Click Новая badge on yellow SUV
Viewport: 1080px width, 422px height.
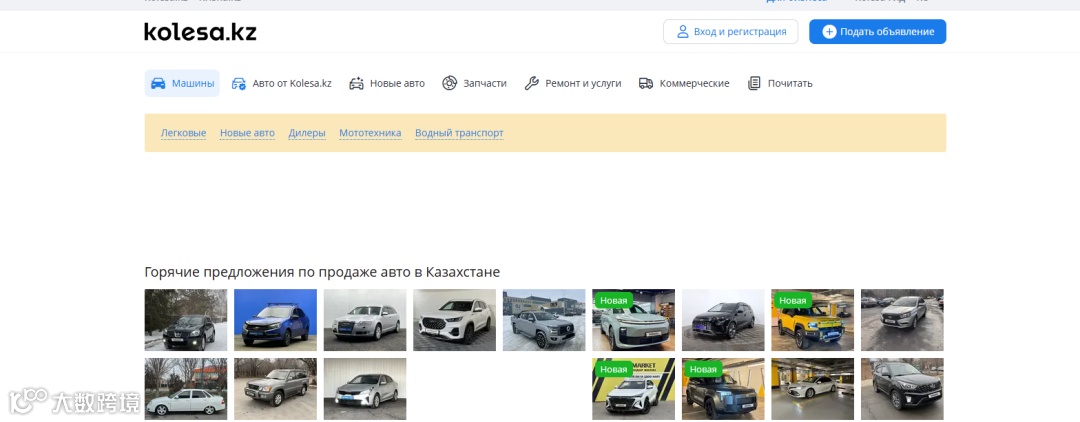pos(792,301)
